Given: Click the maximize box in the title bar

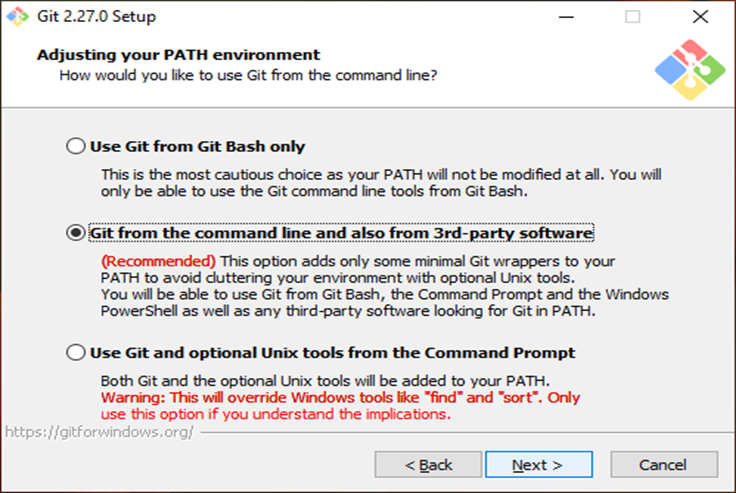Looking at the screenshot, I should click(632, 17).
